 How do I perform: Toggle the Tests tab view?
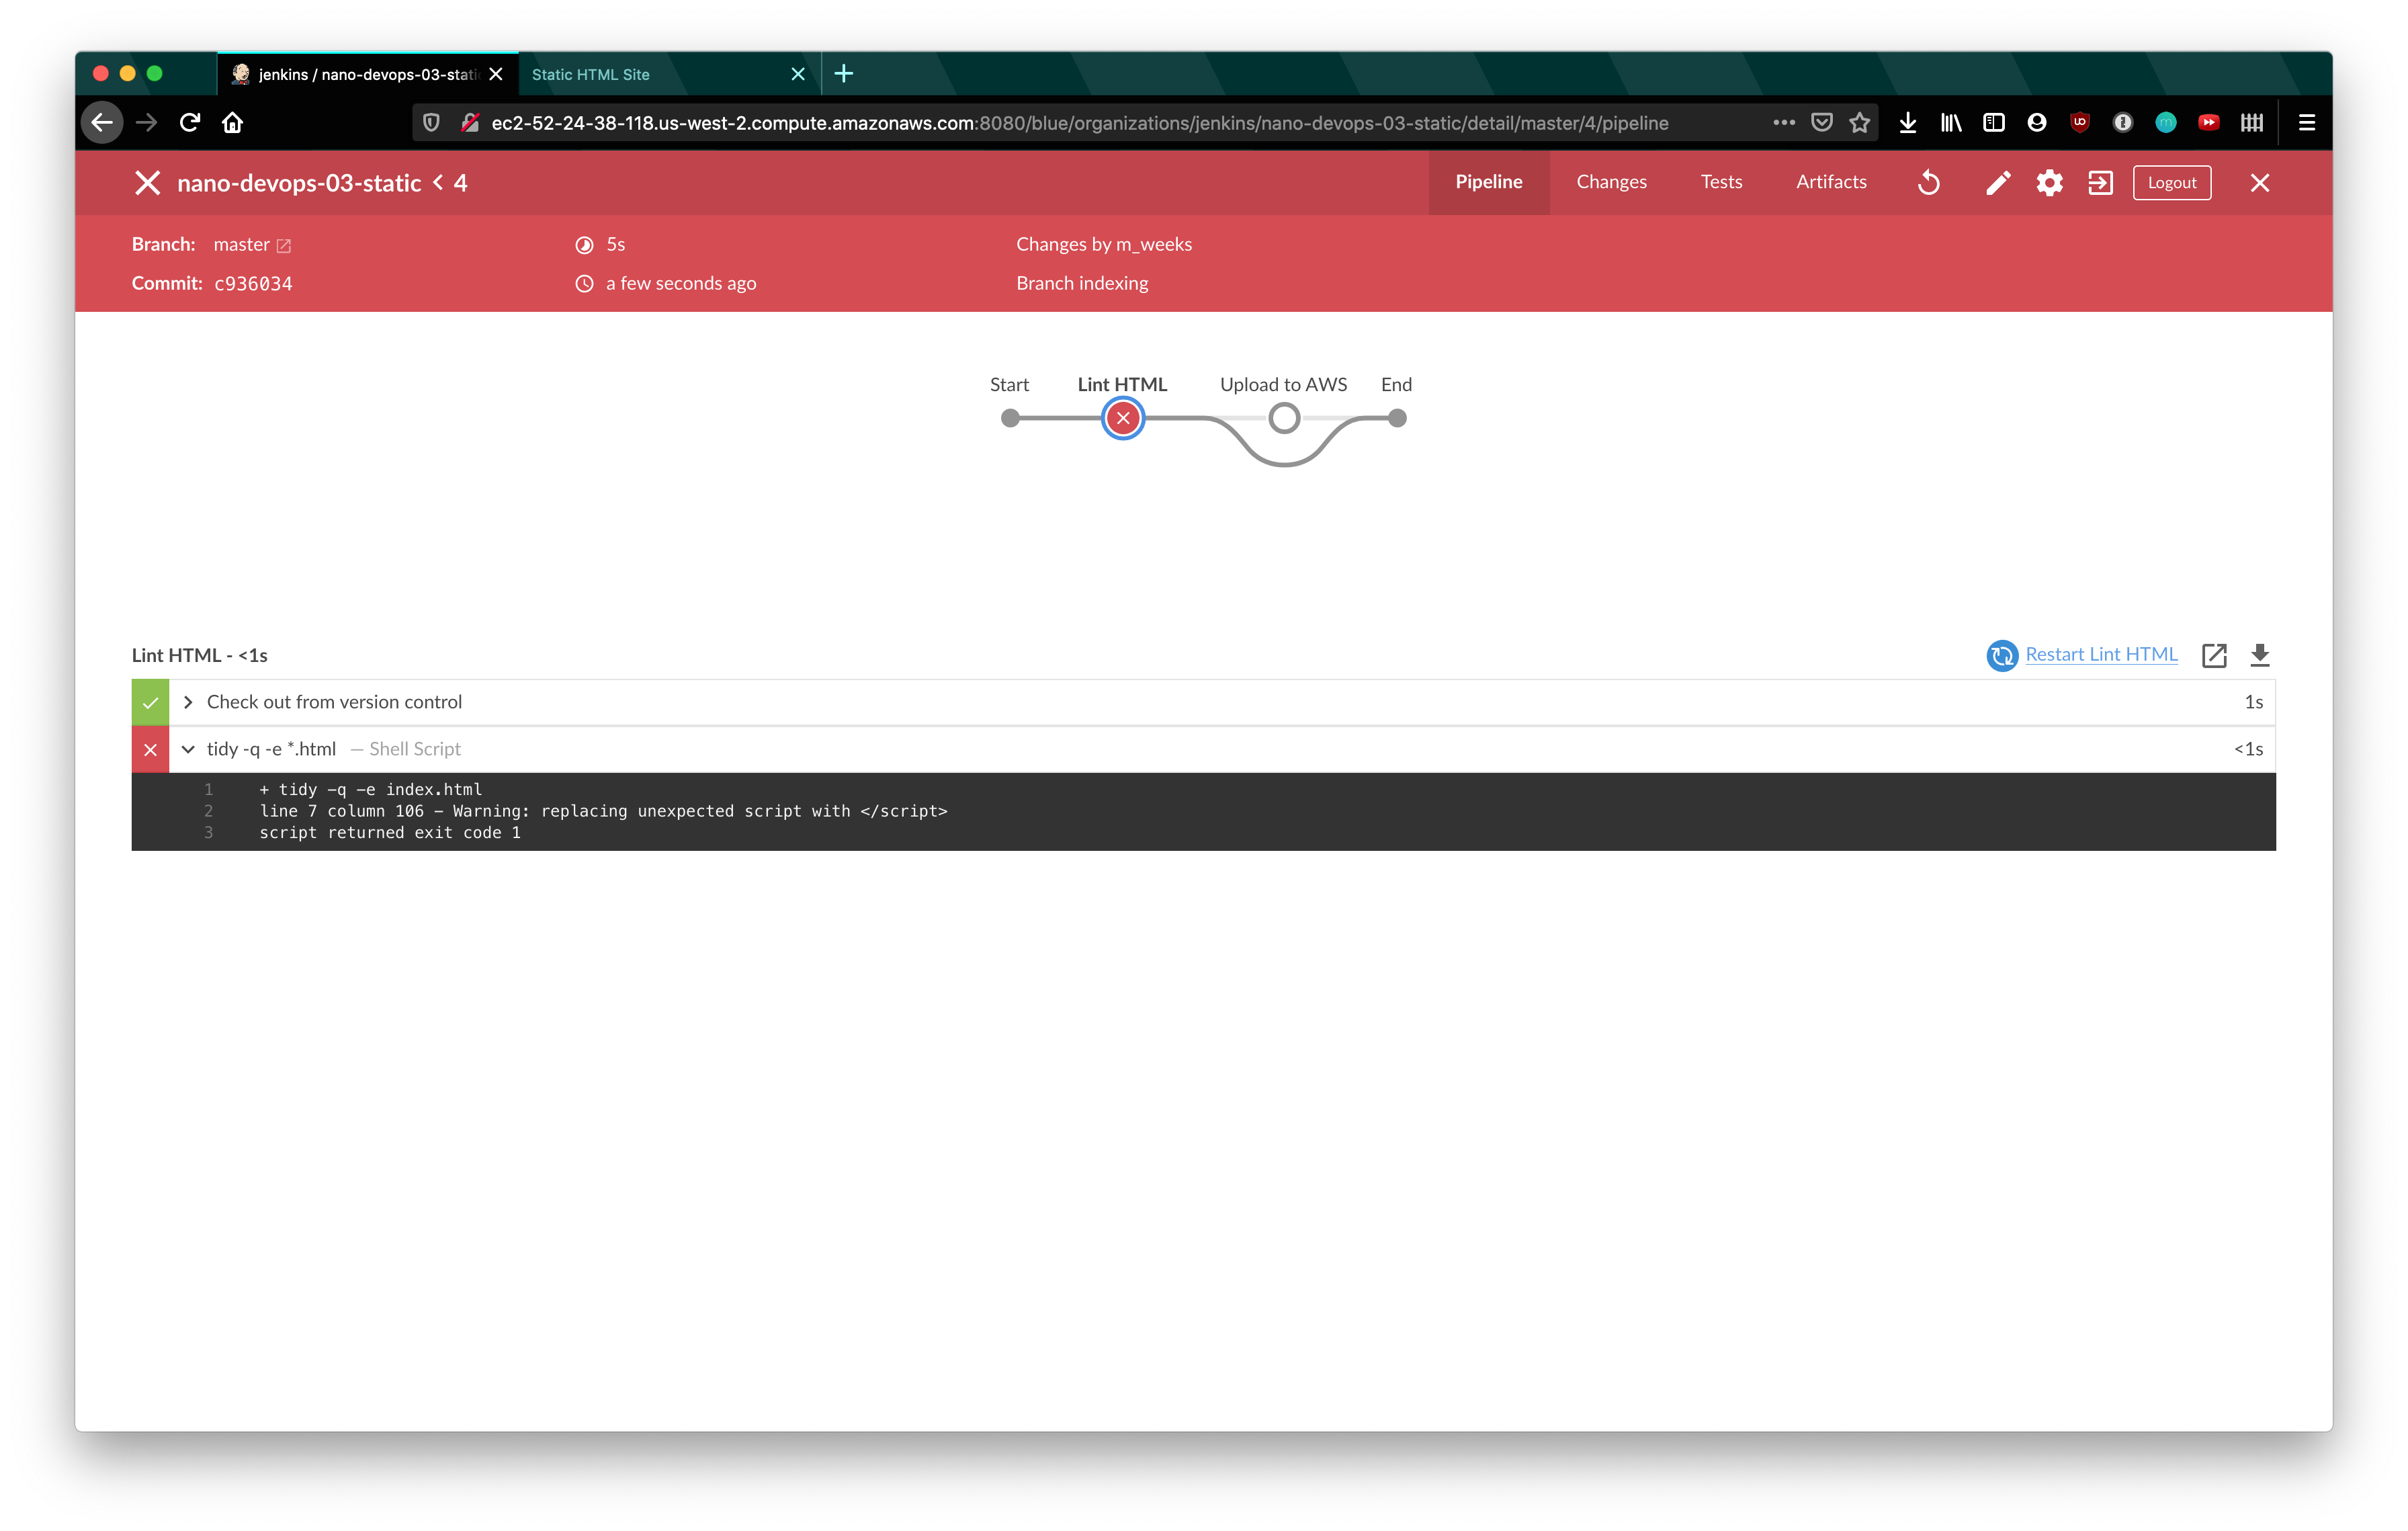click(1722, 181)
